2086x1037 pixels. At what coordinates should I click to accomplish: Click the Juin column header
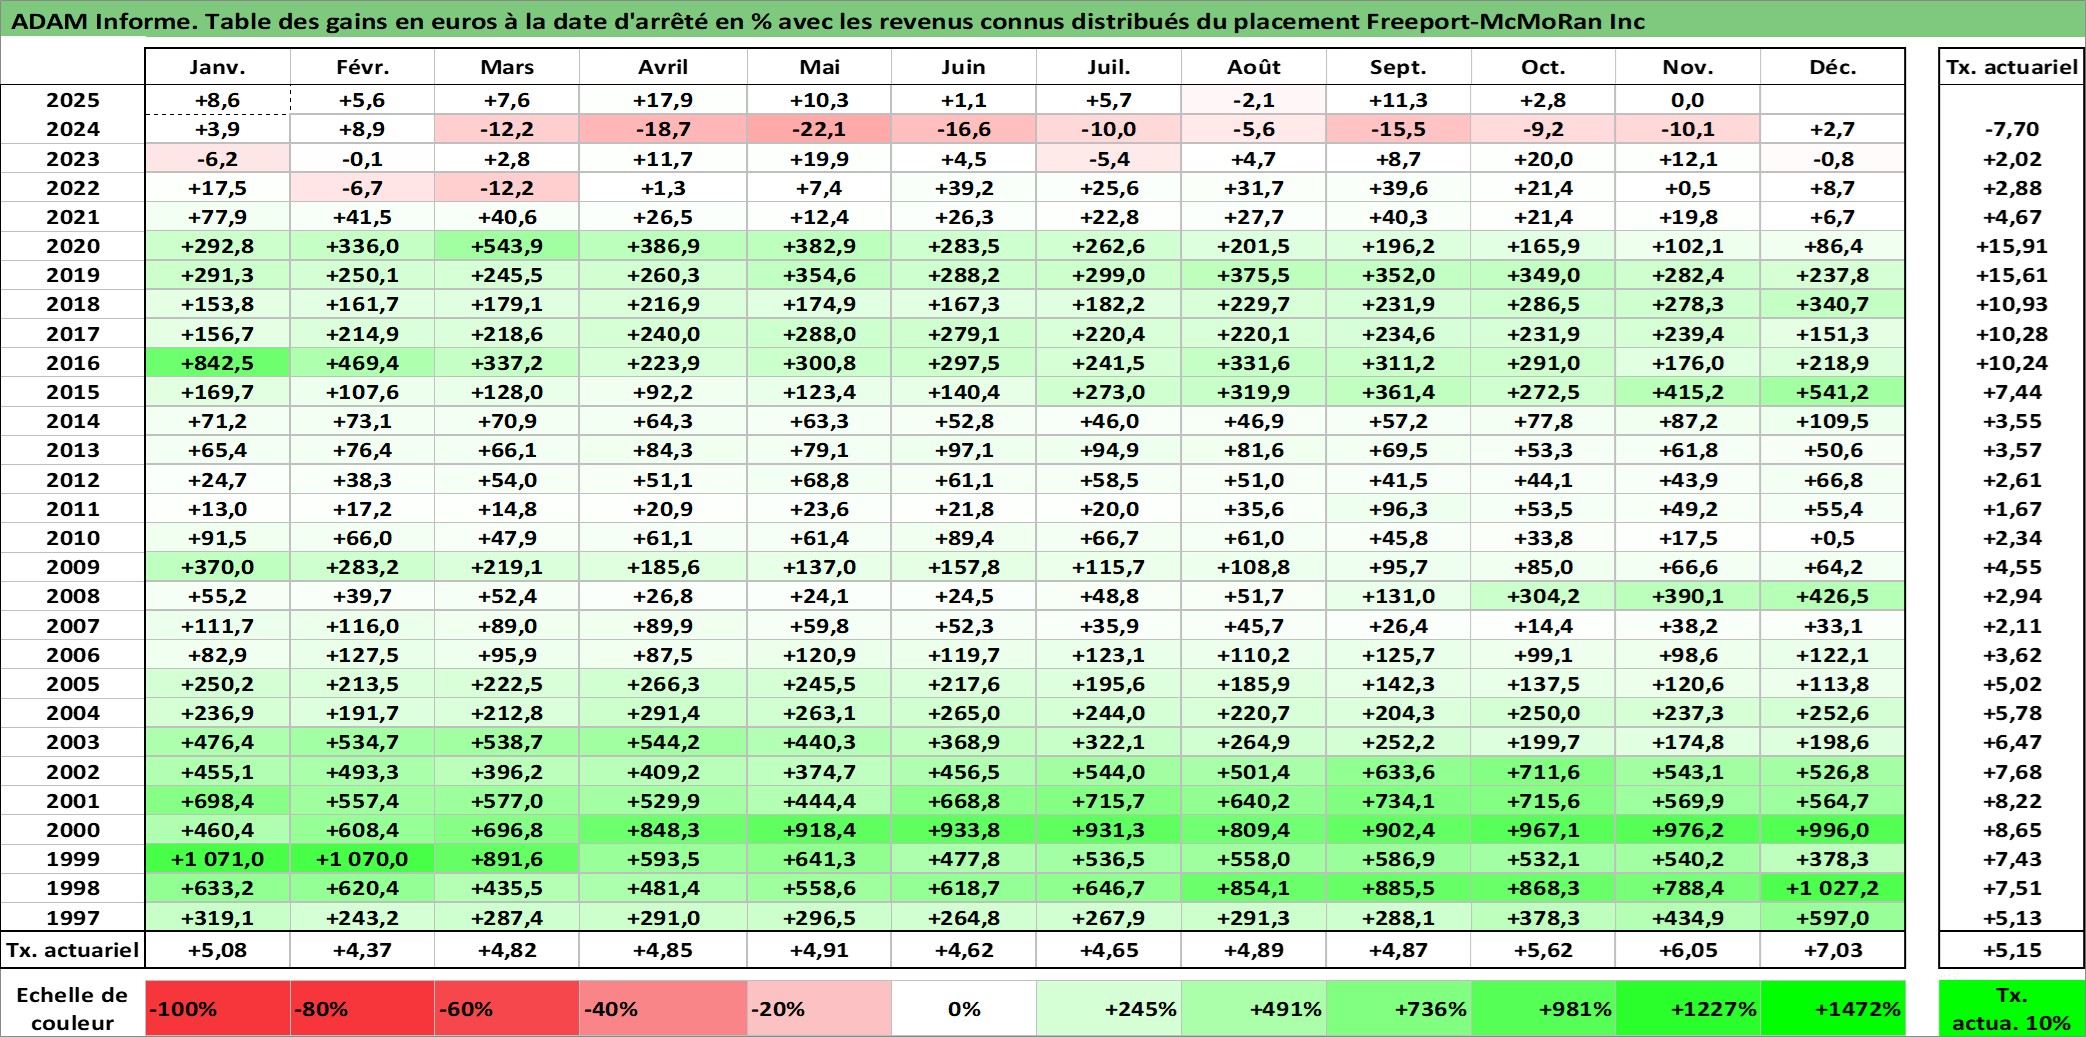point(964,67)
